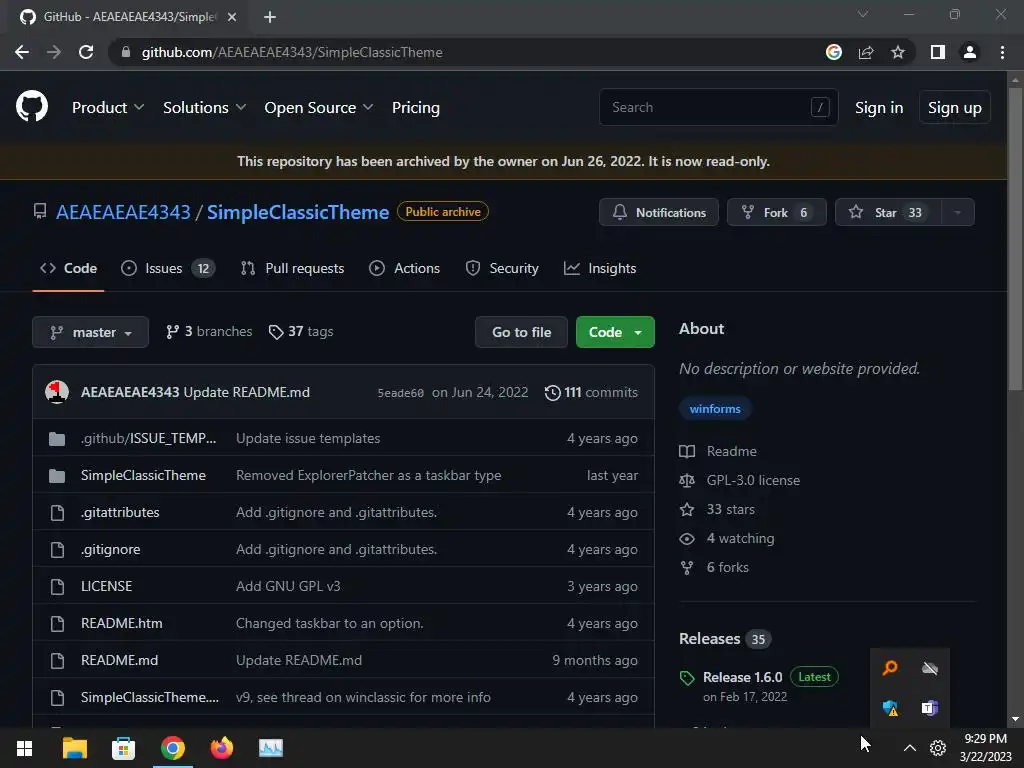This screenshot has height=768, width=1024.
Task: Click the share page icon in address bar
Action: coord(866,52)
